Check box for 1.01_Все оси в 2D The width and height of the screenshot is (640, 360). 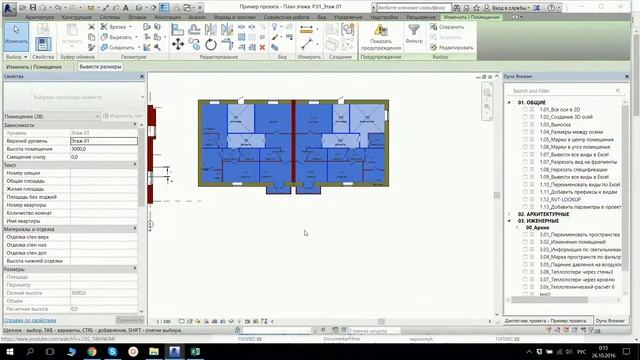(525, 109)
